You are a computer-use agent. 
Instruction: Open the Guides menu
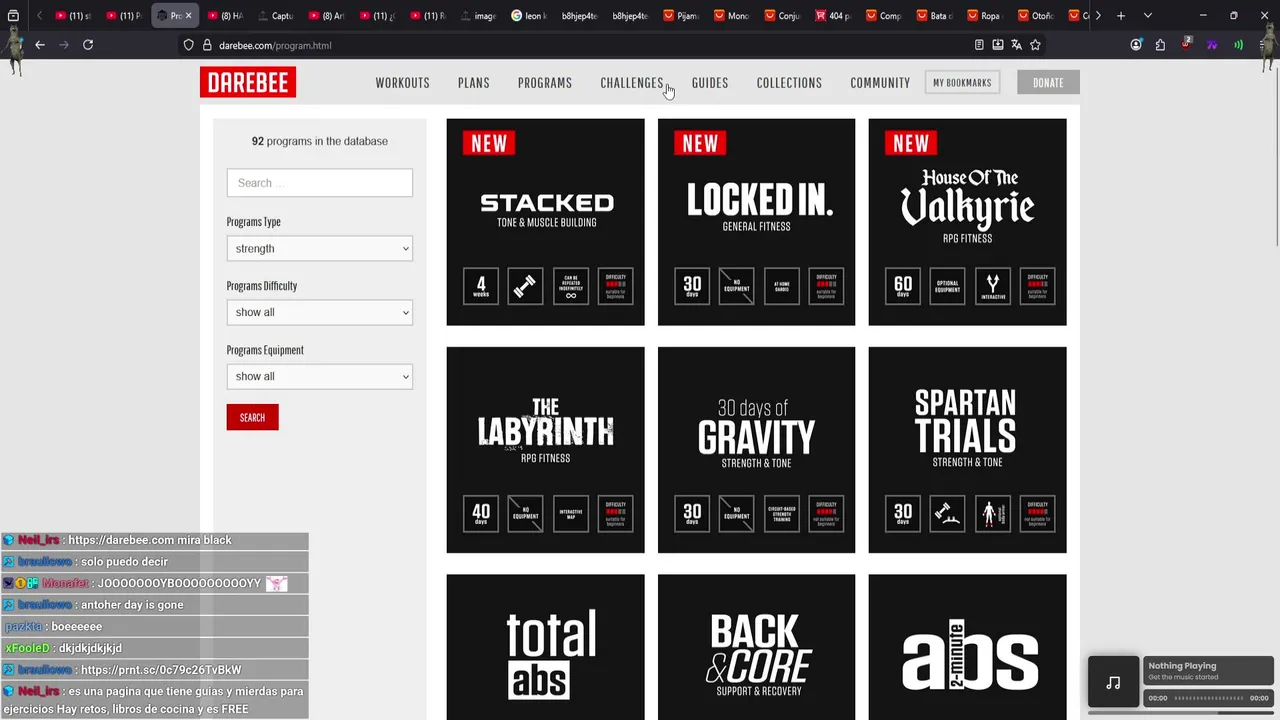710,83
